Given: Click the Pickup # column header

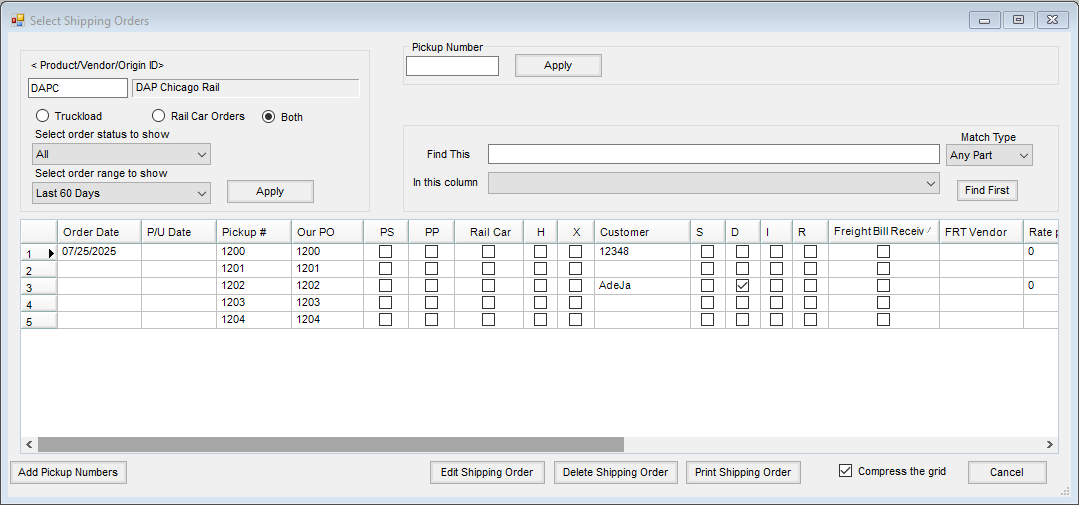Looking at the screenshot, I should (254, 232).
